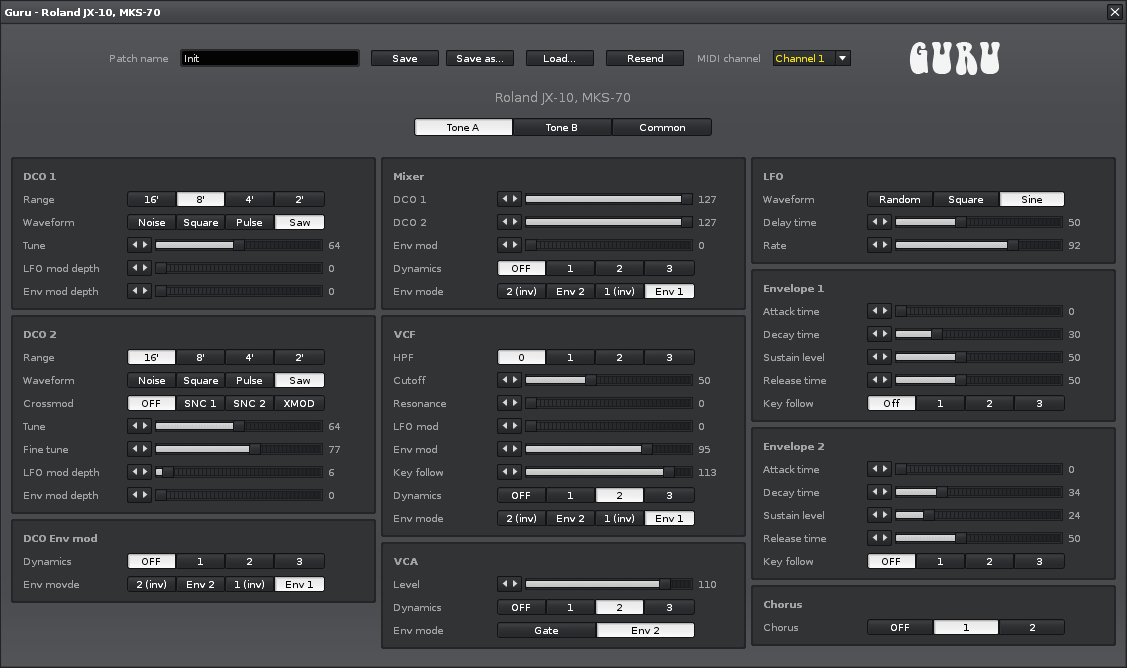Click the Save as... button
1127x668 pixels.
click(480, 58)
